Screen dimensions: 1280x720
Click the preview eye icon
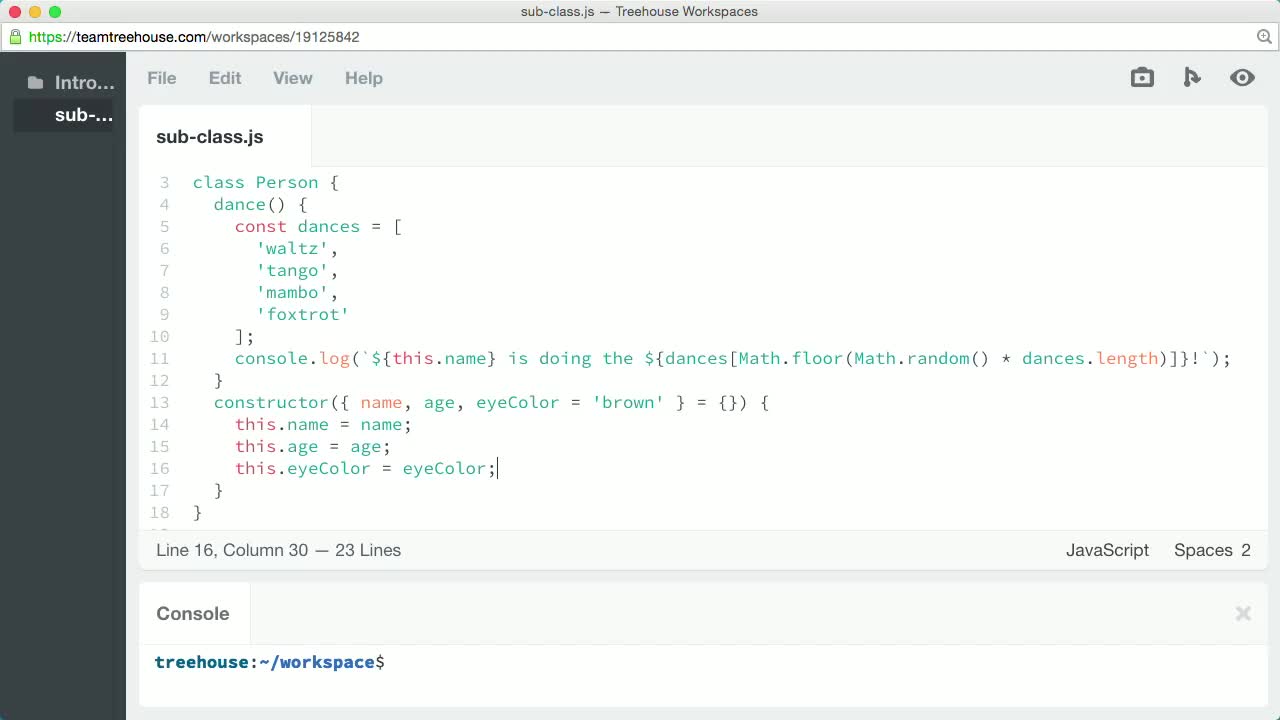coord(1242,77)
